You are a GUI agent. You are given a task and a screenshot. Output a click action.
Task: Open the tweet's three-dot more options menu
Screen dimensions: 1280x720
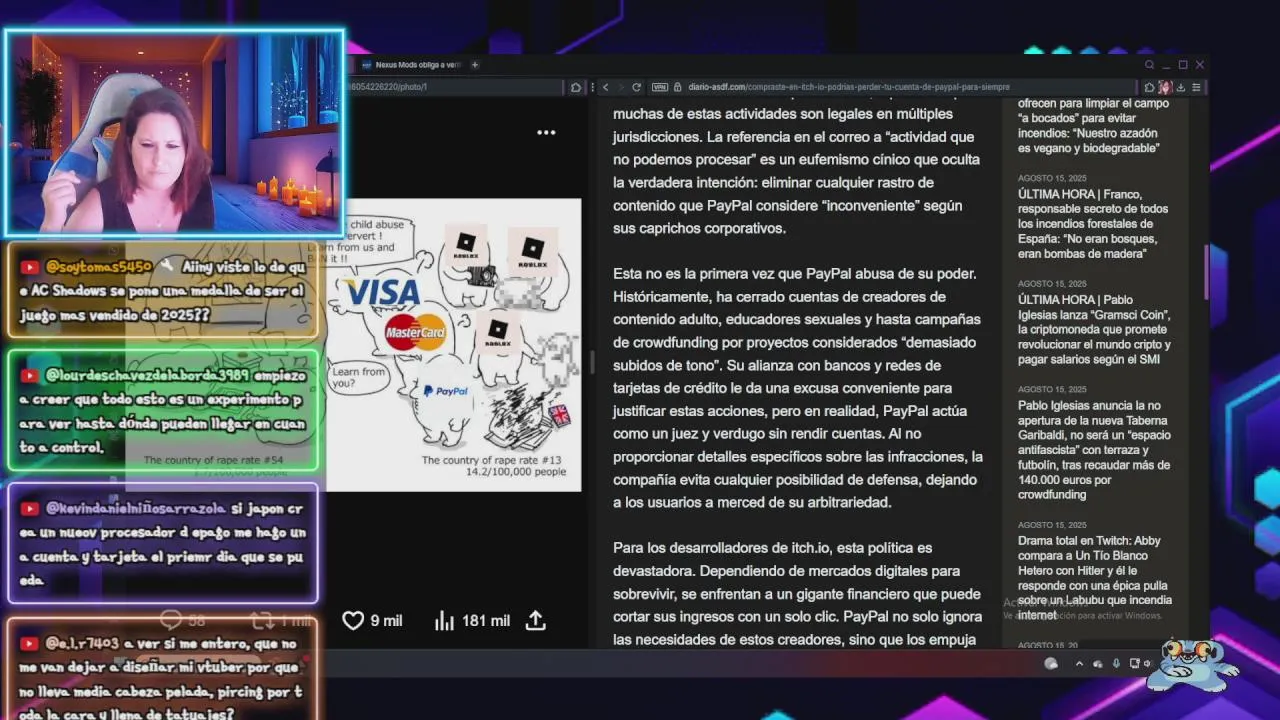point(546,132)
